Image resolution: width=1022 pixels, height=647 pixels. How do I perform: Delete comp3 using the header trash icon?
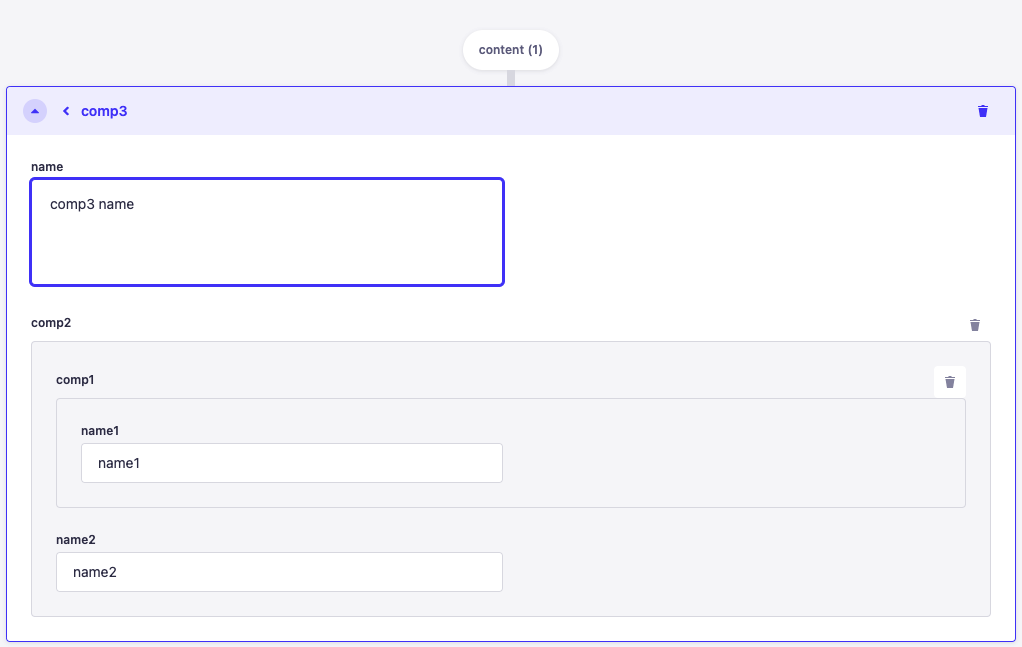(982, 111)
